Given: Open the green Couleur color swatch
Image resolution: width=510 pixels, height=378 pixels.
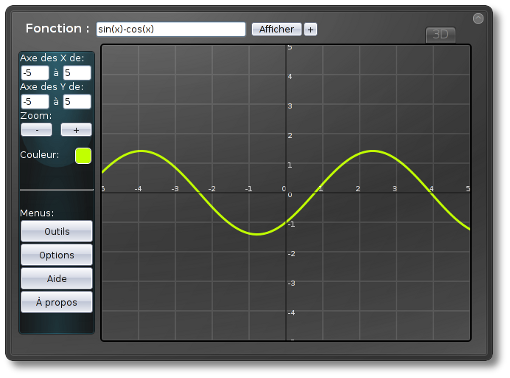Looking at the screenshot, I should (83, 156).
